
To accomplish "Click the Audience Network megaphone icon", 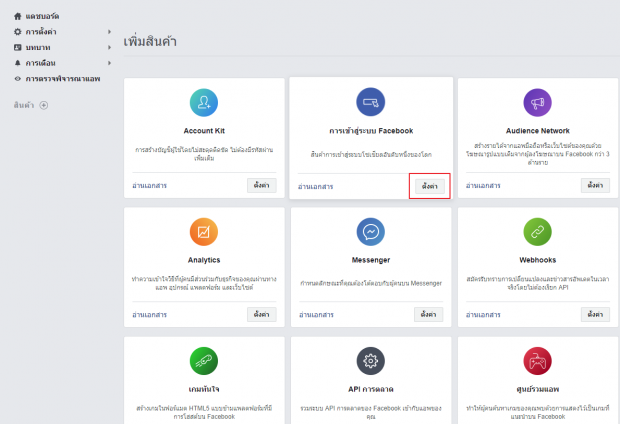I will 537,102.
